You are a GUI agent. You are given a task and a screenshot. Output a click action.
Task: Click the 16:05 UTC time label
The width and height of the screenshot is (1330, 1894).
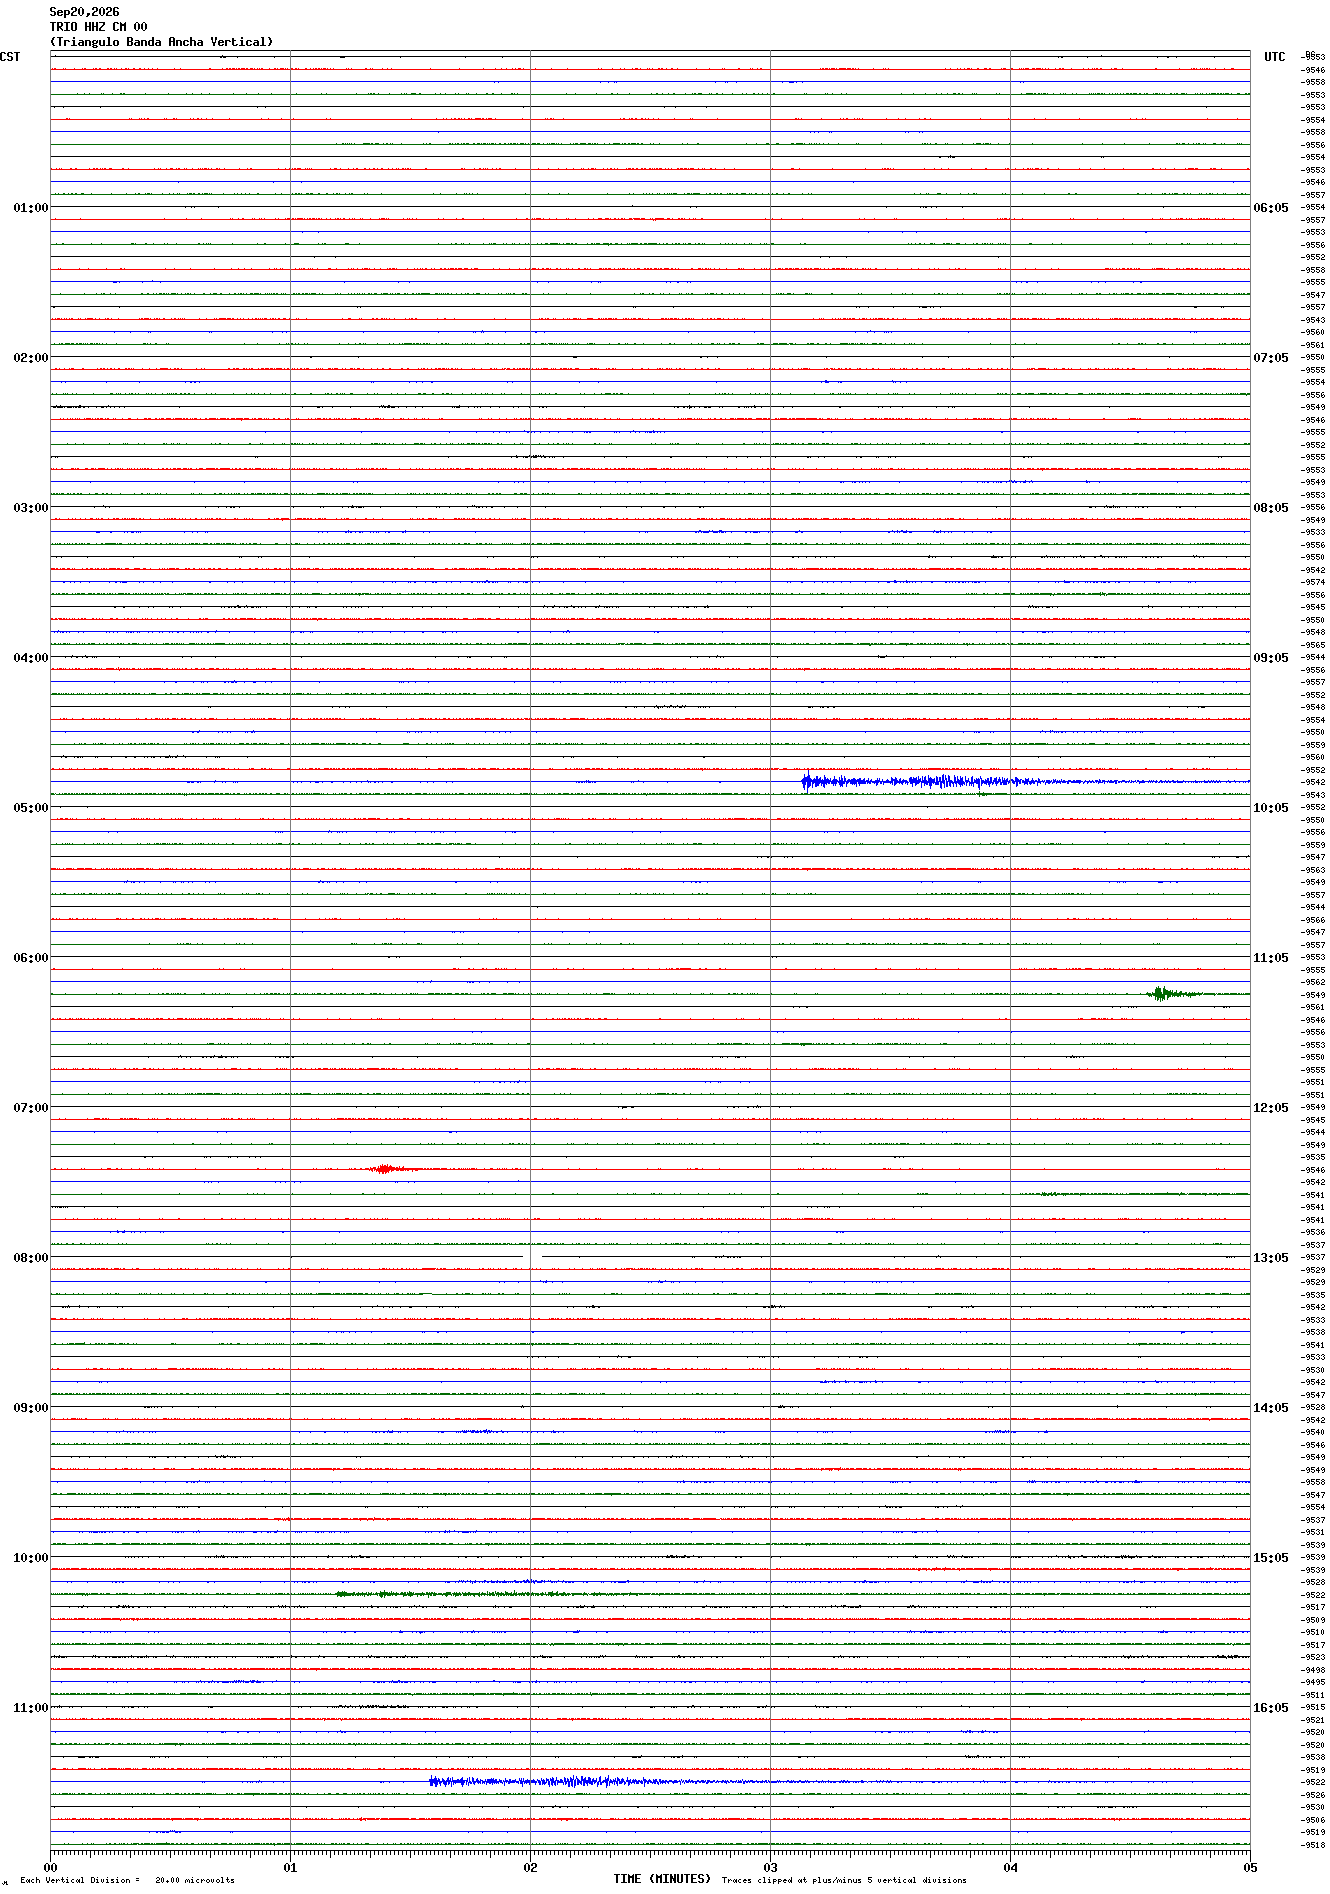coord(1271,1708)
